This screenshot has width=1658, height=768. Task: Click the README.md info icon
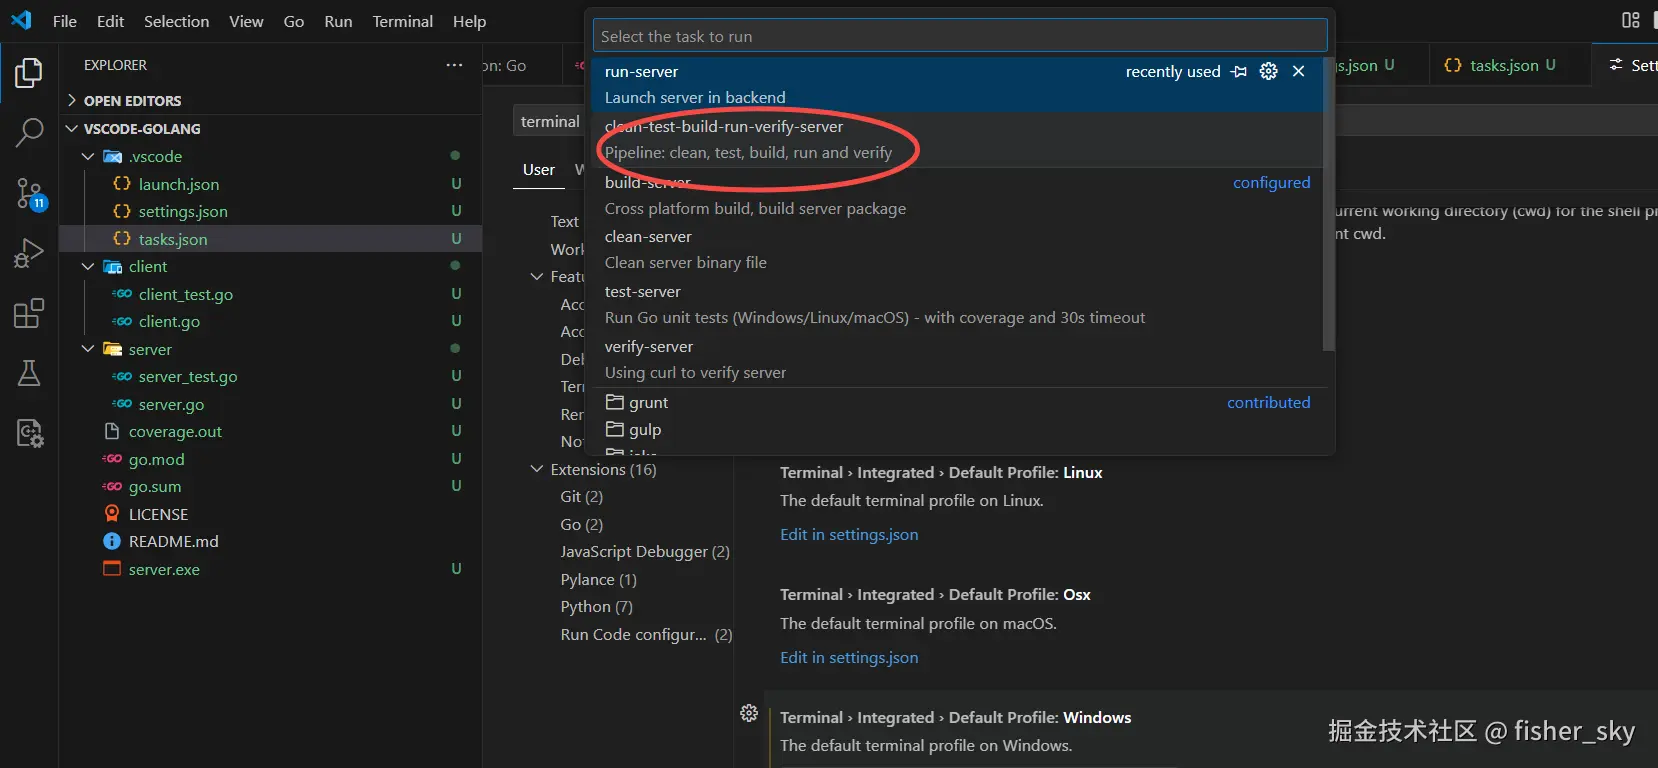click(112, 541)
